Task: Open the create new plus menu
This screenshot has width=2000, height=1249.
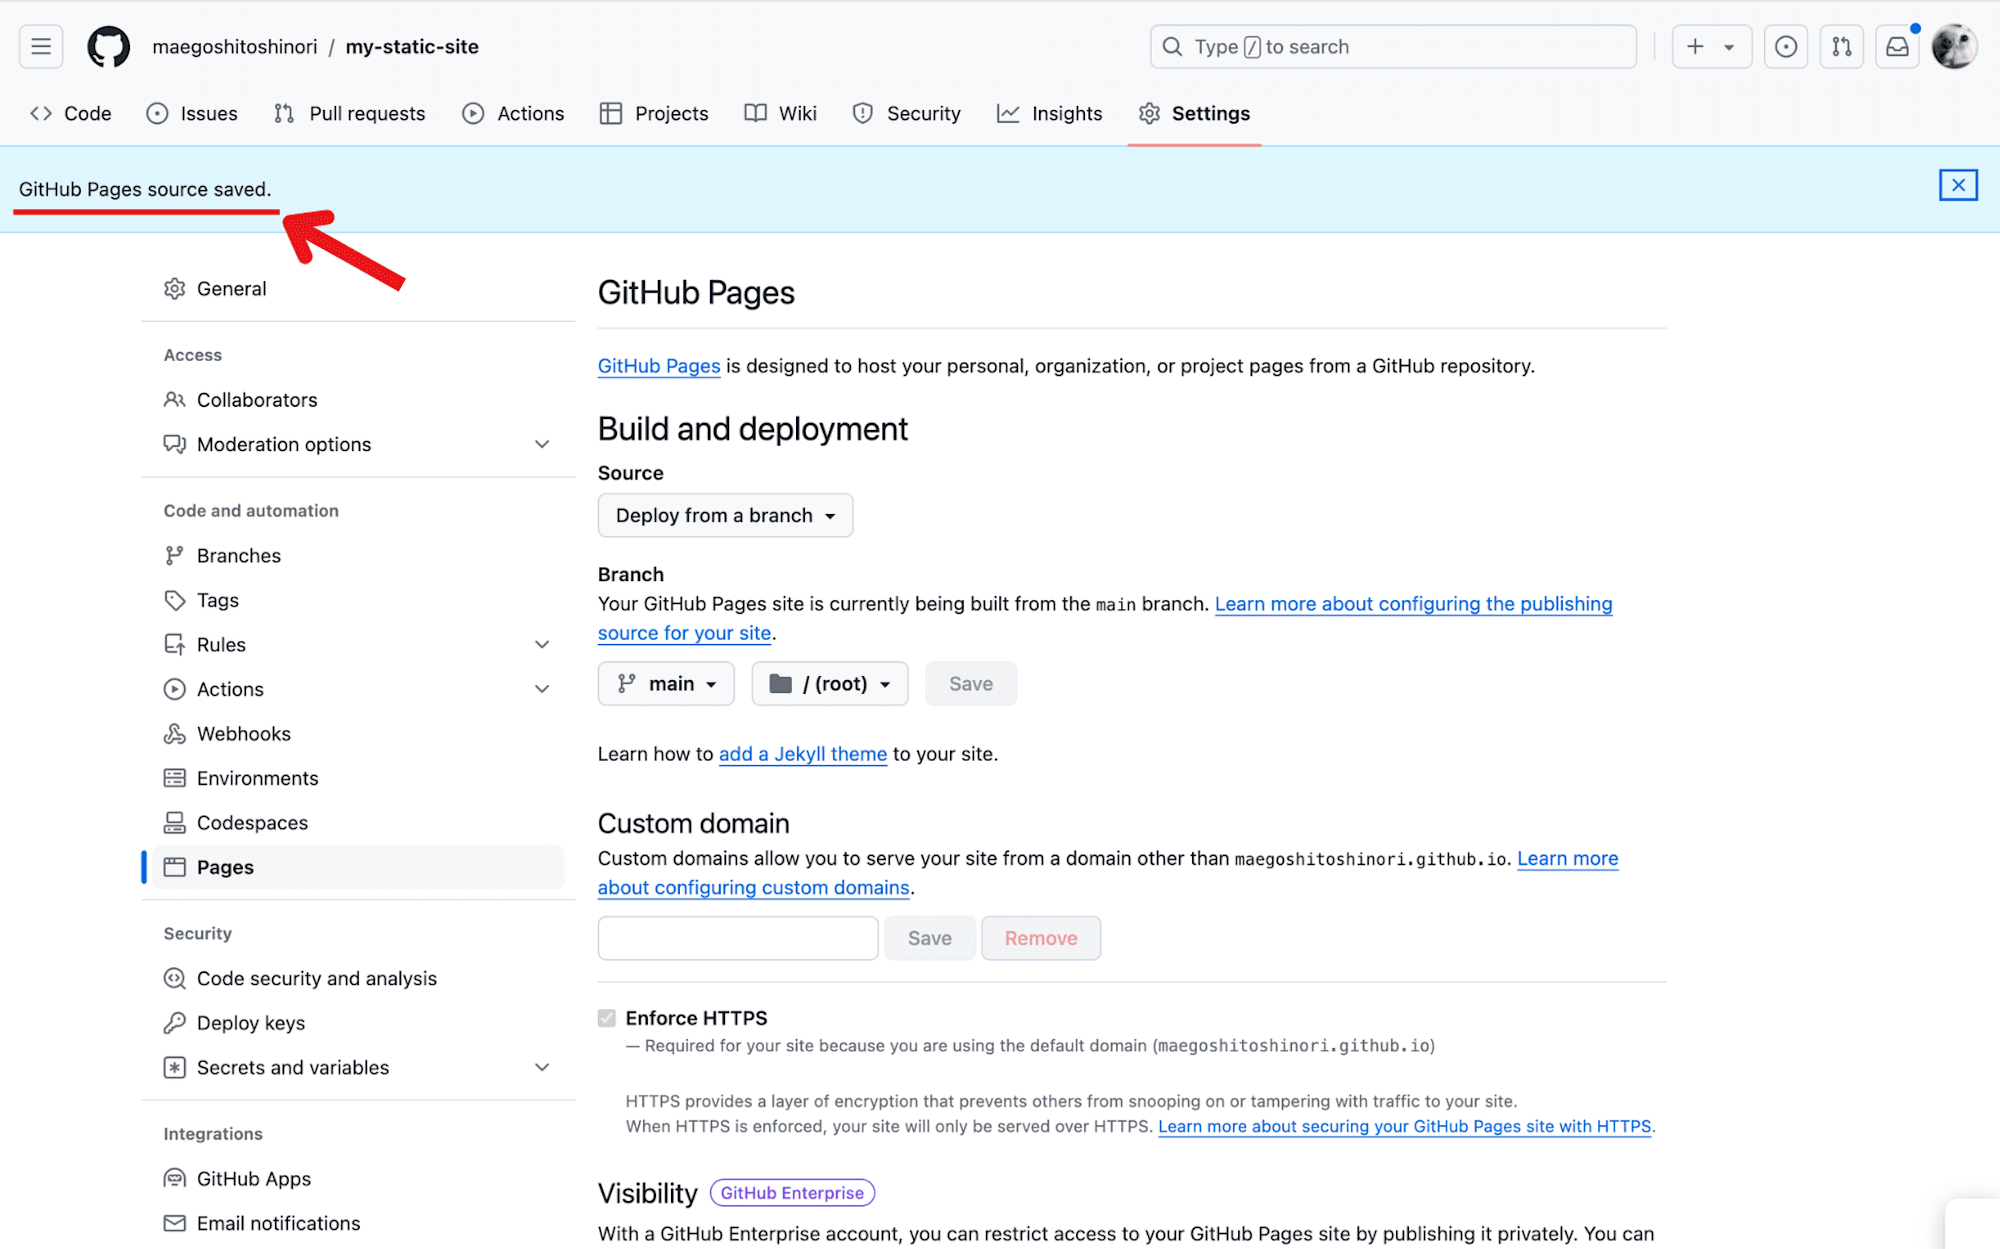Action: coord(1711,47)
